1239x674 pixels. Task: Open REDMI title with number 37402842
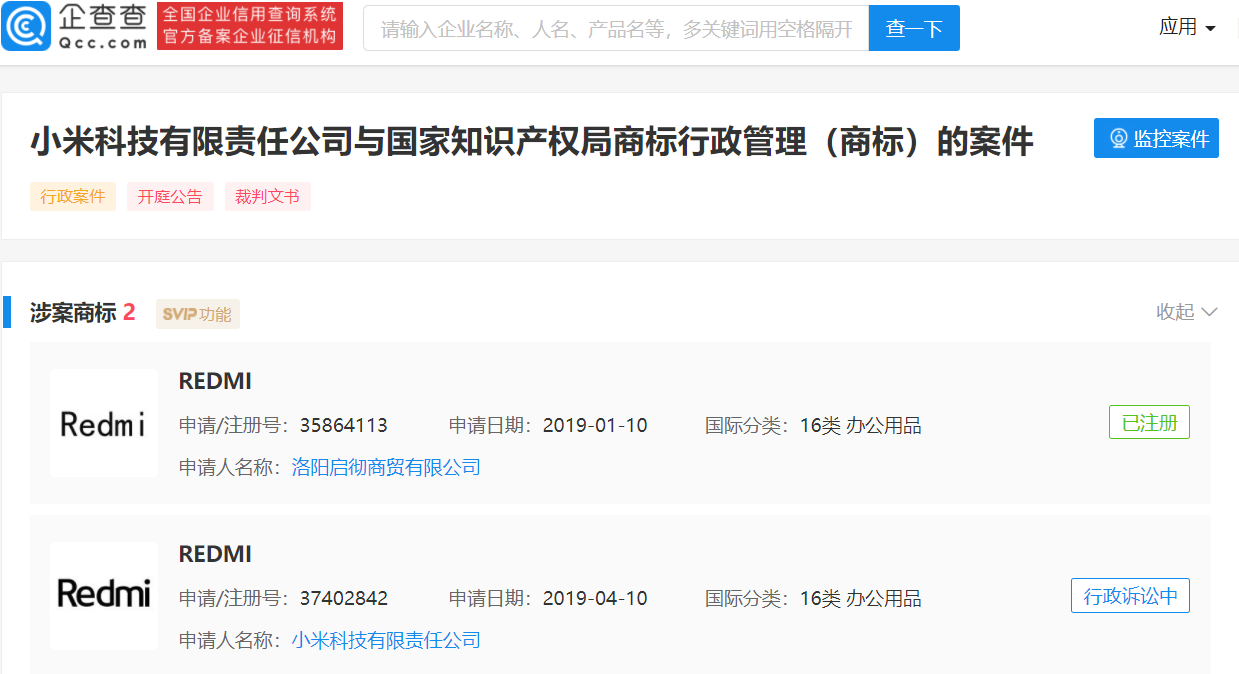pyautogui.click(x=215, y=554)
